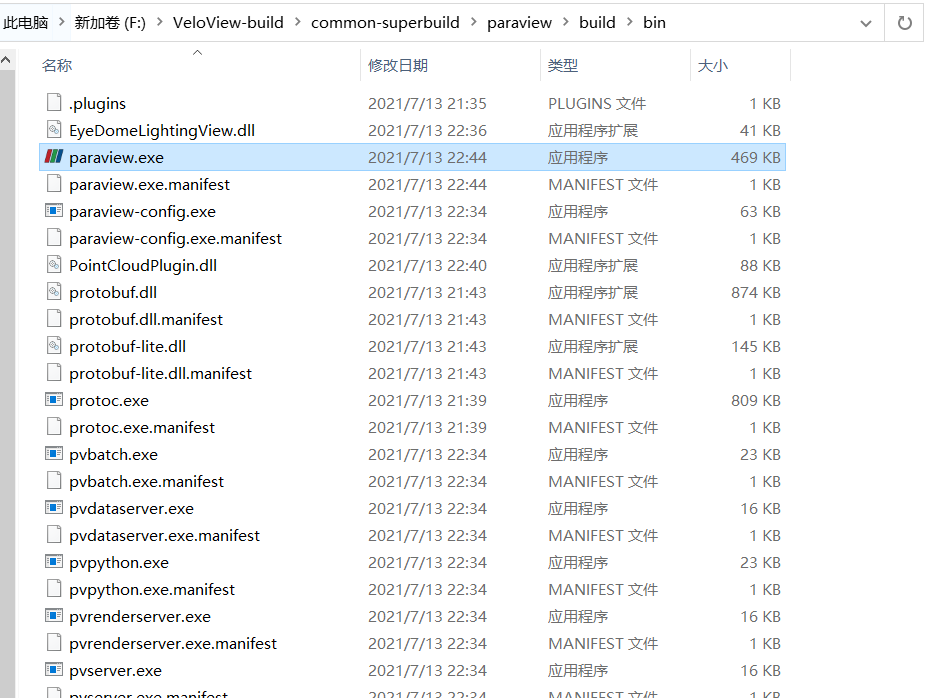Click the 809 KB size cell

pos(755,400)
